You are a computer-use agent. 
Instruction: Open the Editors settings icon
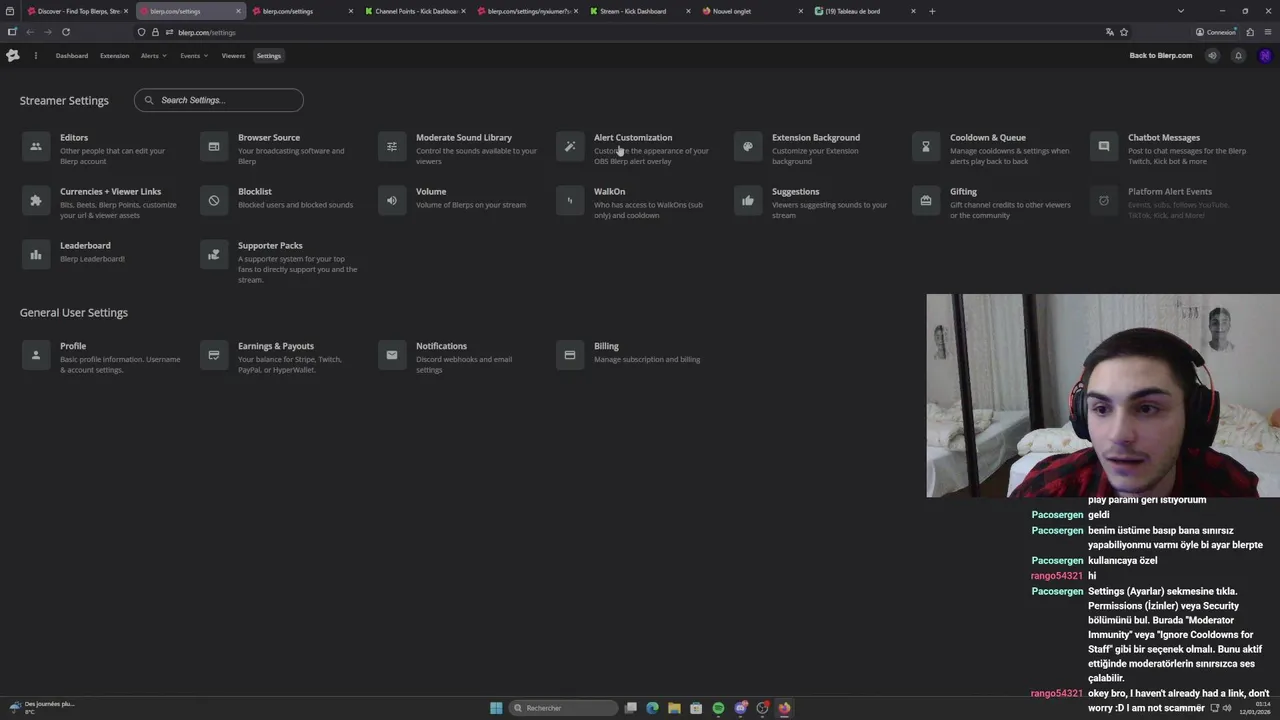36,147
